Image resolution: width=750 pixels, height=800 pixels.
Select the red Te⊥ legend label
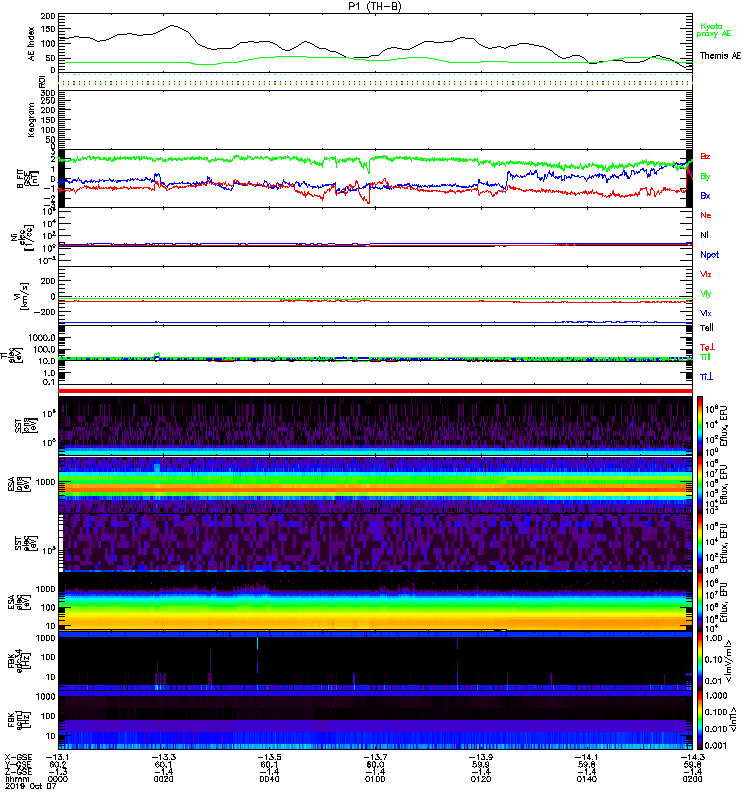[707, 347]
